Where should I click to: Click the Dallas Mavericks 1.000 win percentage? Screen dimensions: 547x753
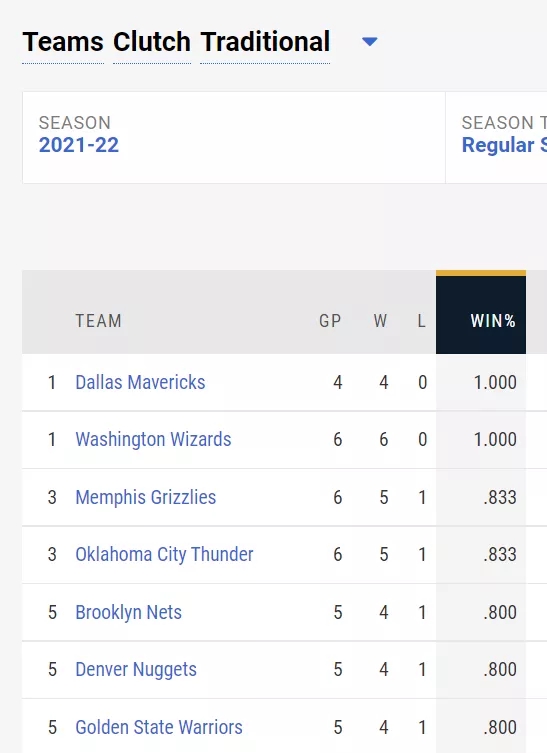(495, 383)
